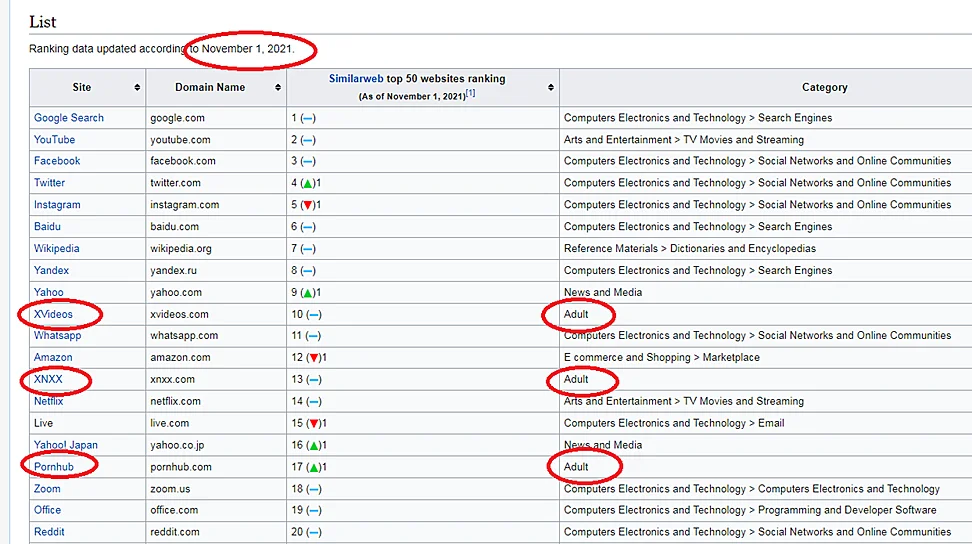Select 'Reference Materials > Dictionaries and Encyclopedias' category
972x544 pixels.
pos(690,248)
